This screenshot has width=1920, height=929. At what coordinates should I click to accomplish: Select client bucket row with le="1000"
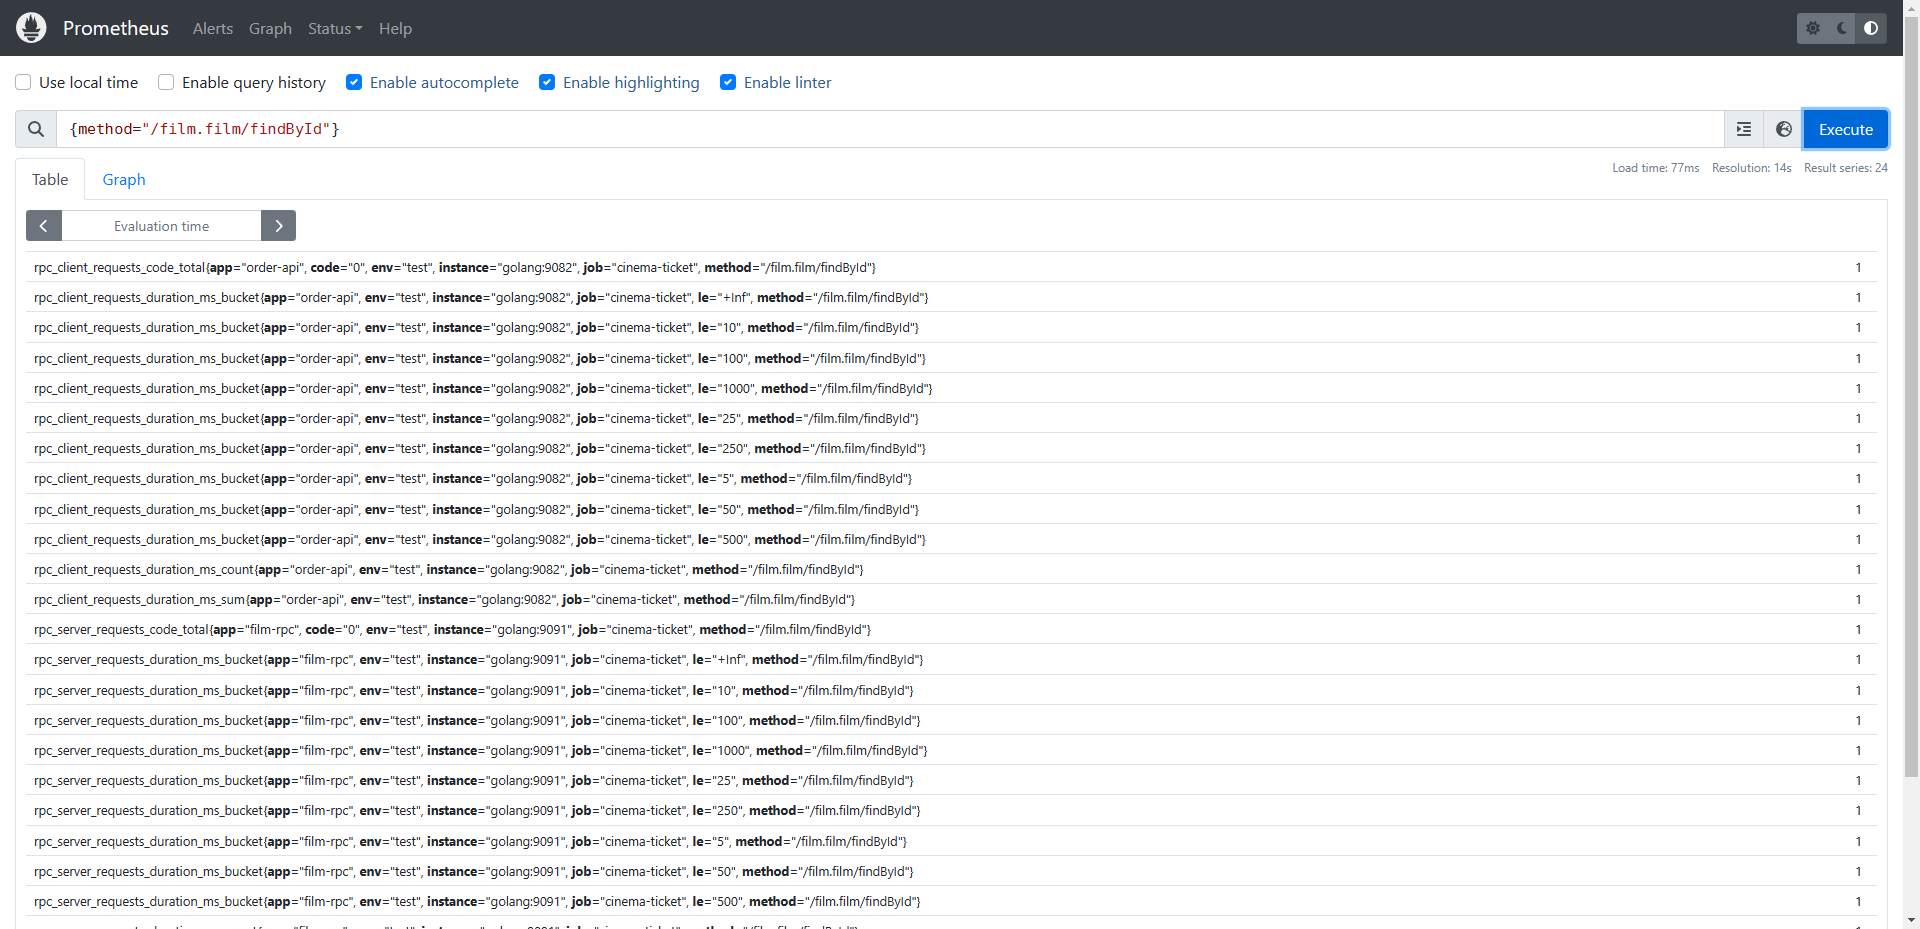pos(951,388)
